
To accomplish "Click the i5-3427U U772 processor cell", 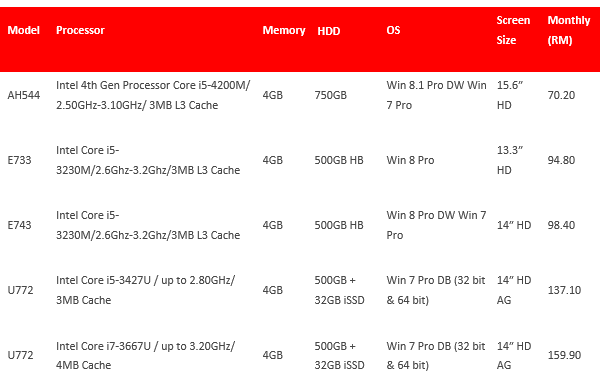I will (x=145, y=290).
